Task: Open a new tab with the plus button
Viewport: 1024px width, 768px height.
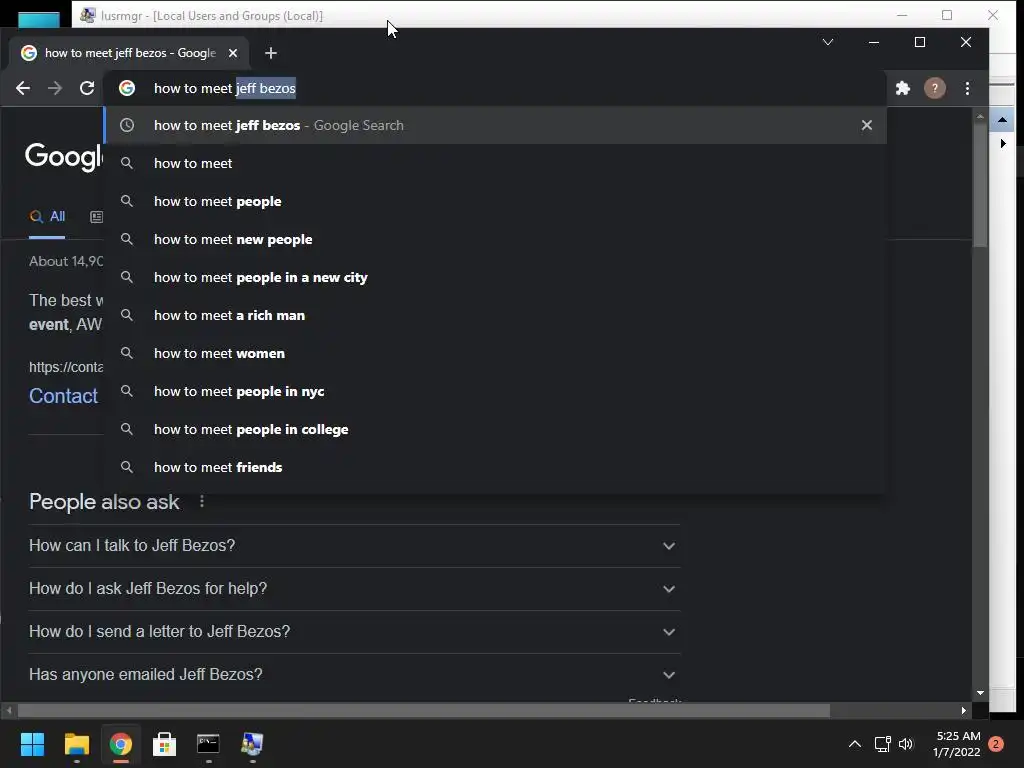Action: pos(271,53)
